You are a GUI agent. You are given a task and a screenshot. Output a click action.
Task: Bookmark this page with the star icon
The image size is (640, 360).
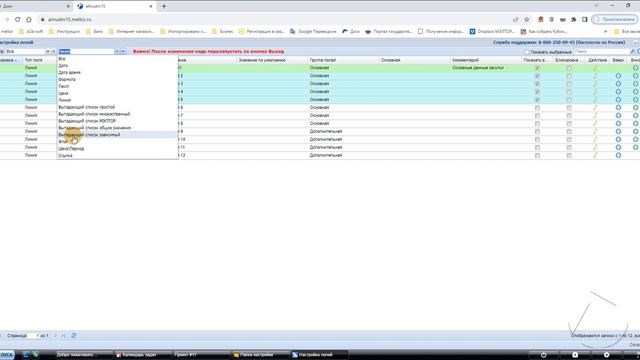point(527,19)
